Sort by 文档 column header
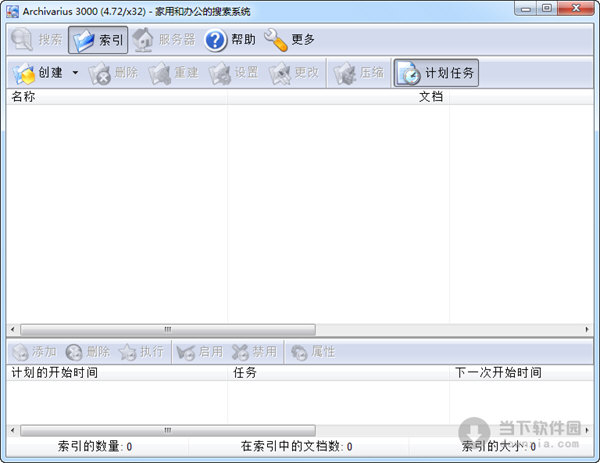The height and width of the screenshot is (463, 600). 338,97
